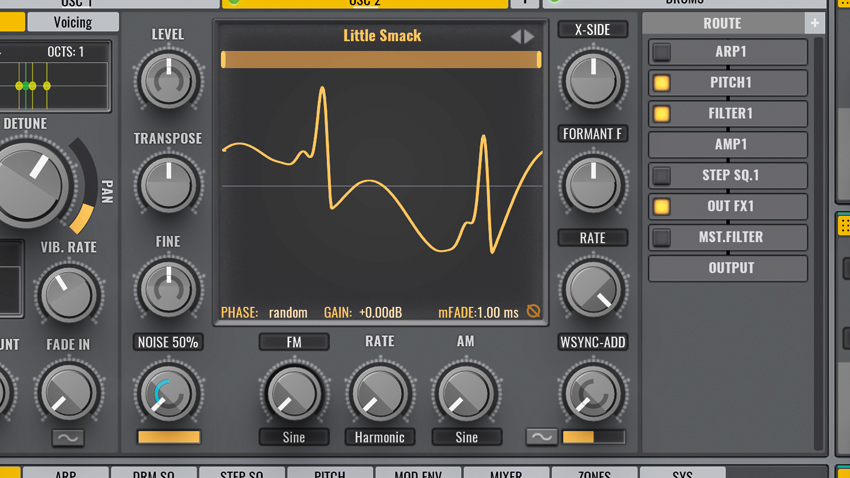
Task: Click the previous waveform arrow
Action: tap(516, 36)
